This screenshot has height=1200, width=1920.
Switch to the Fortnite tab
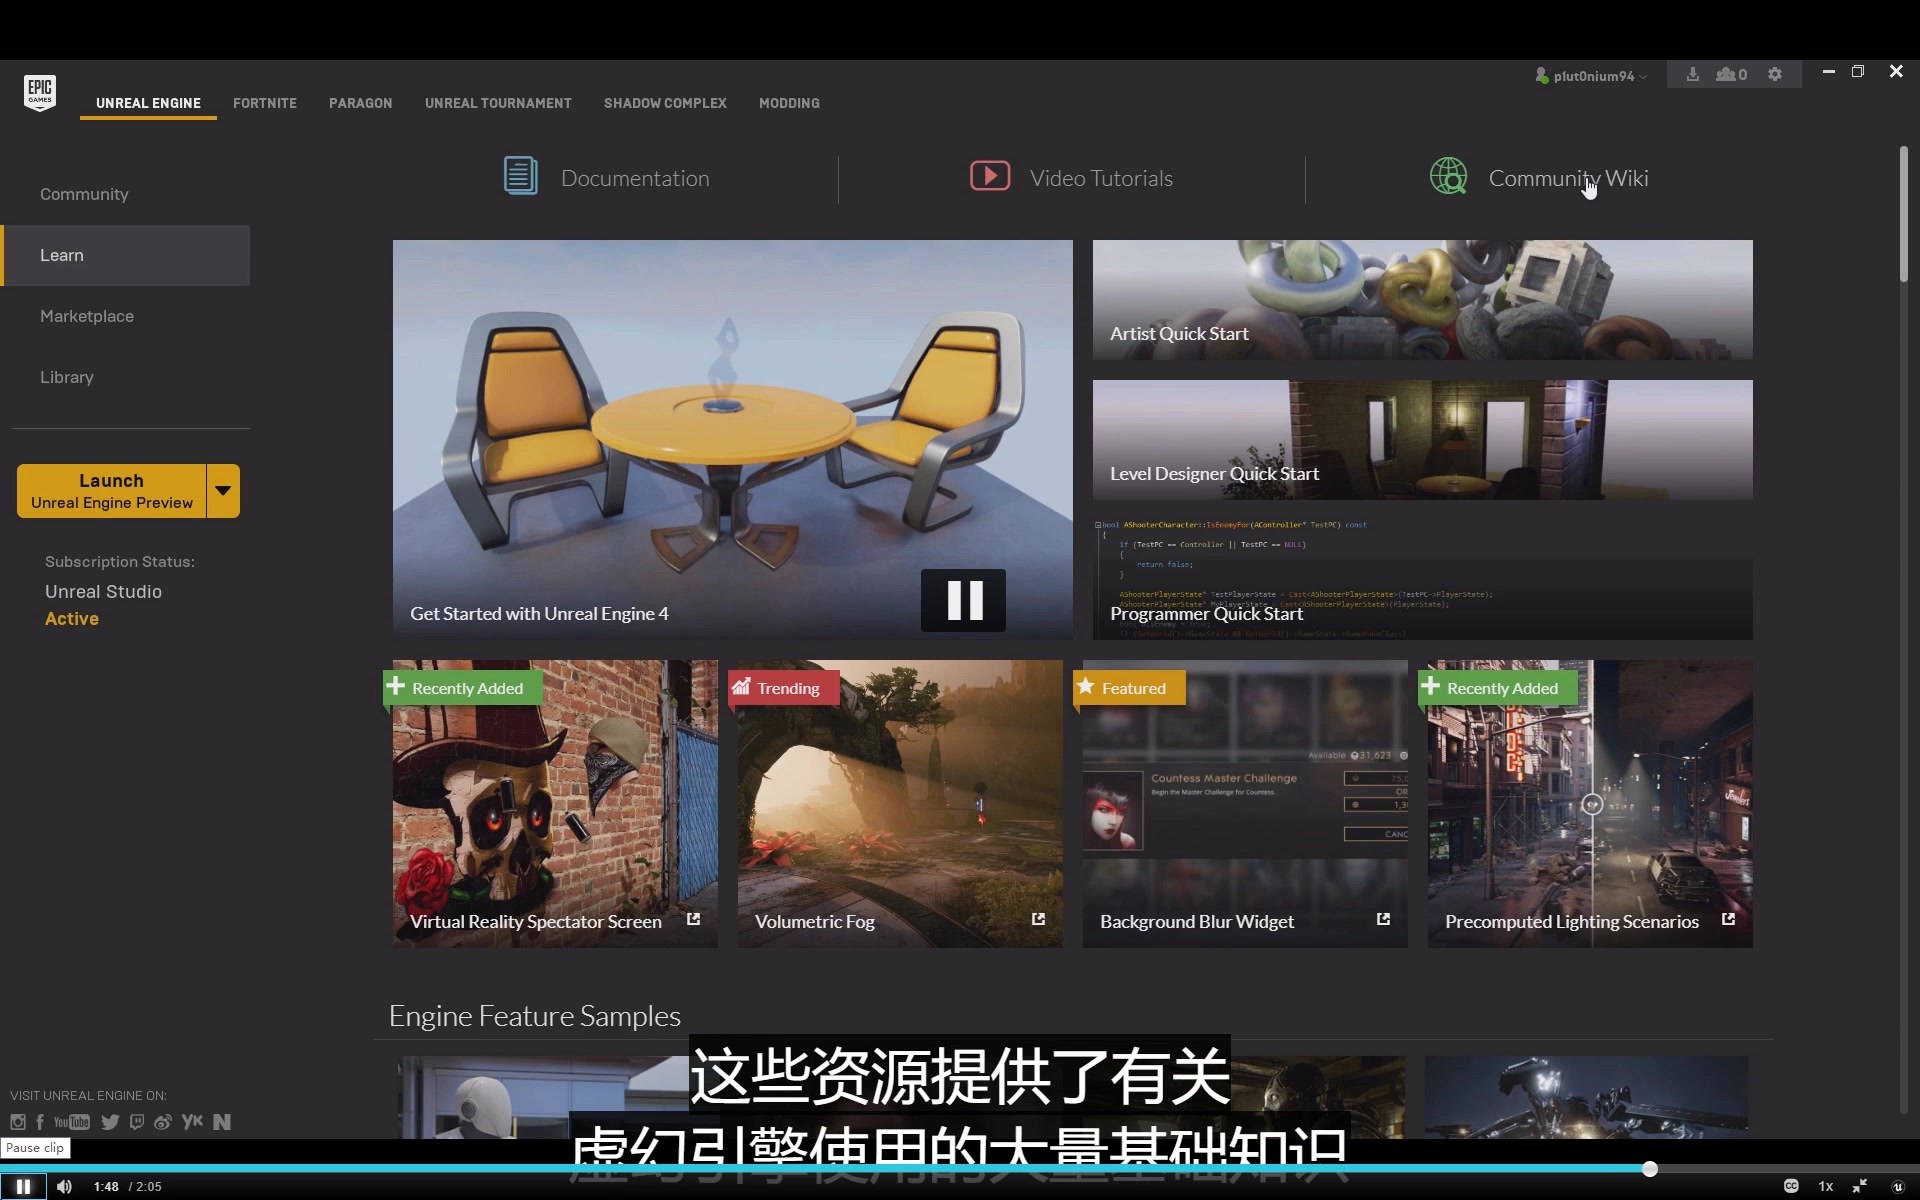[x=265, y=103]
